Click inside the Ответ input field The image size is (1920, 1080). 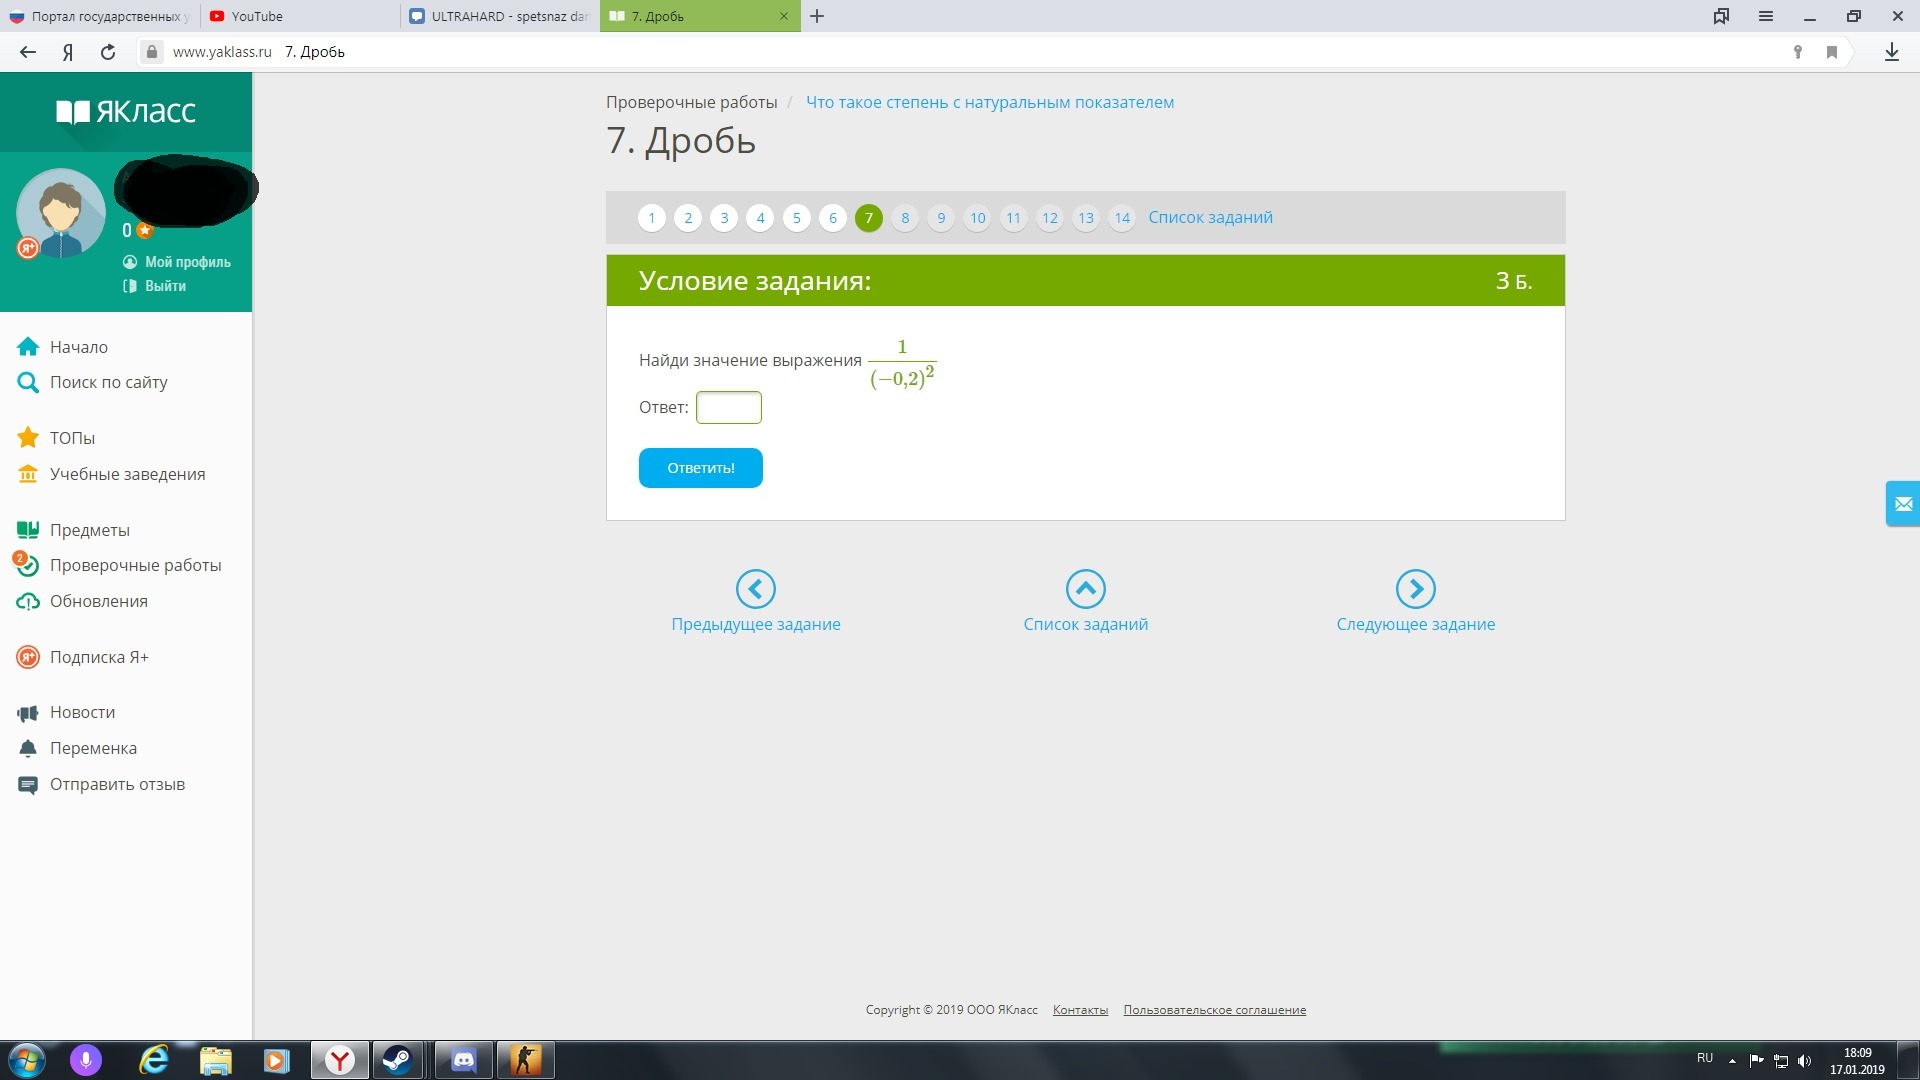pos(728,407)
